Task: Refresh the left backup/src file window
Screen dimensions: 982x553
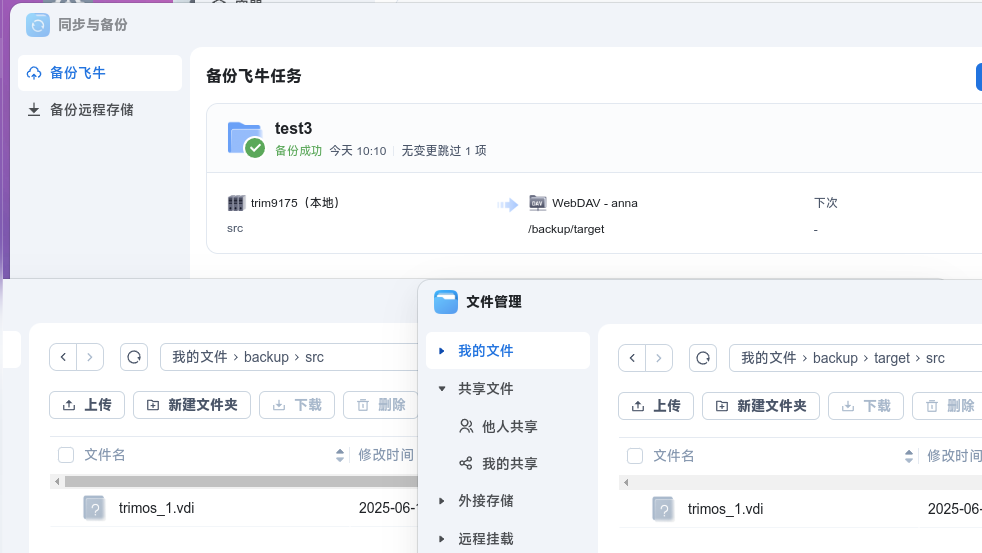Action: click(134, 357)
